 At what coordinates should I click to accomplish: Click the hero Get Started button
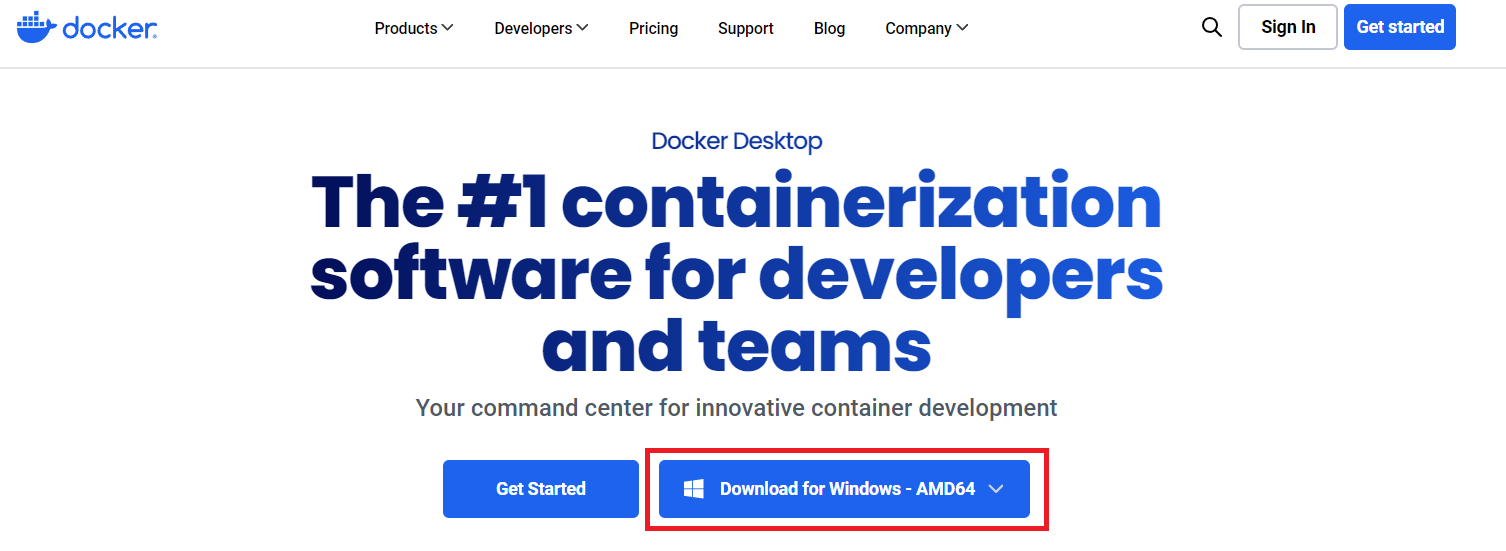pos(541,489)
